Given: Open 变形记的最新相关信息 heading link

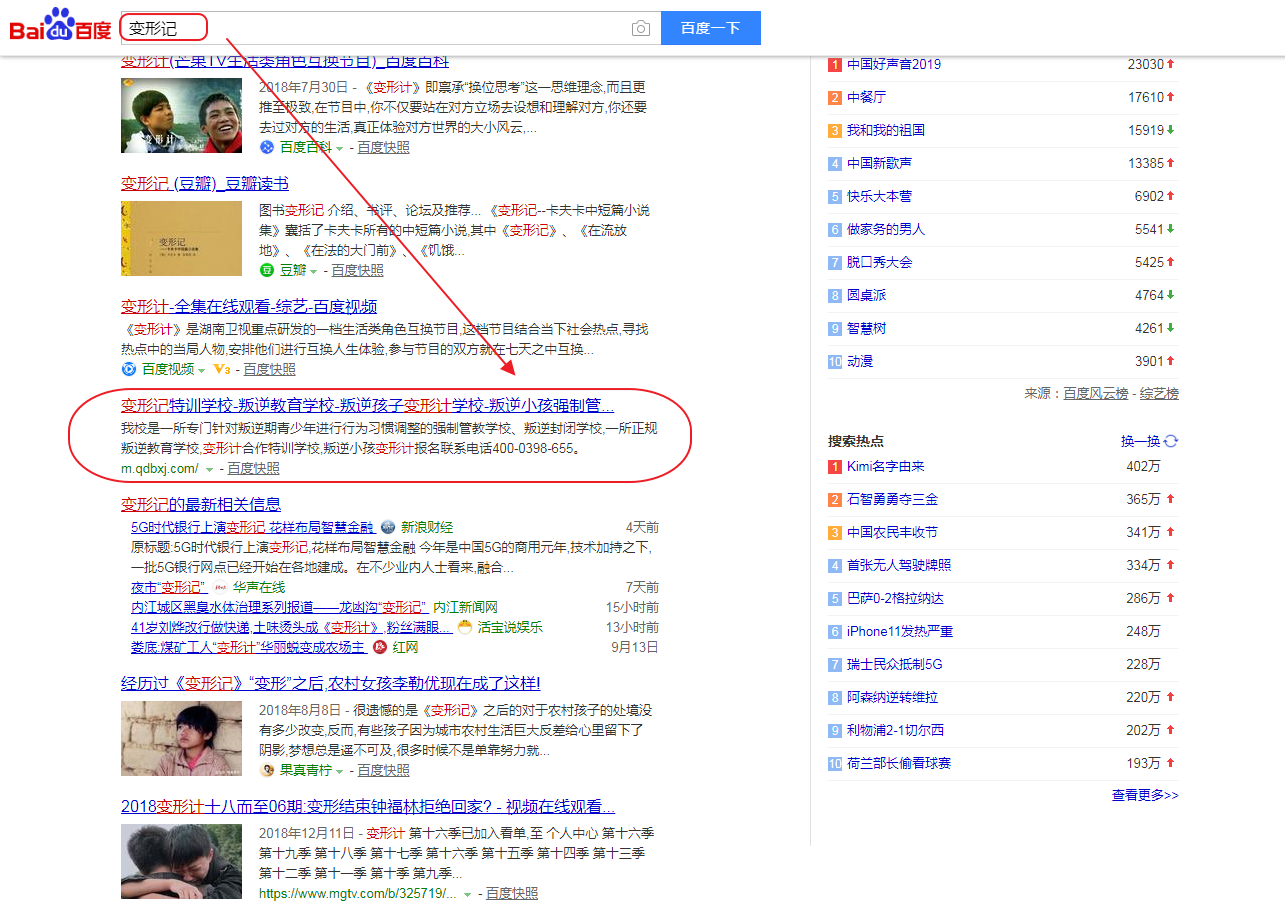Looking at the screenshot, I should coord(201,505).
